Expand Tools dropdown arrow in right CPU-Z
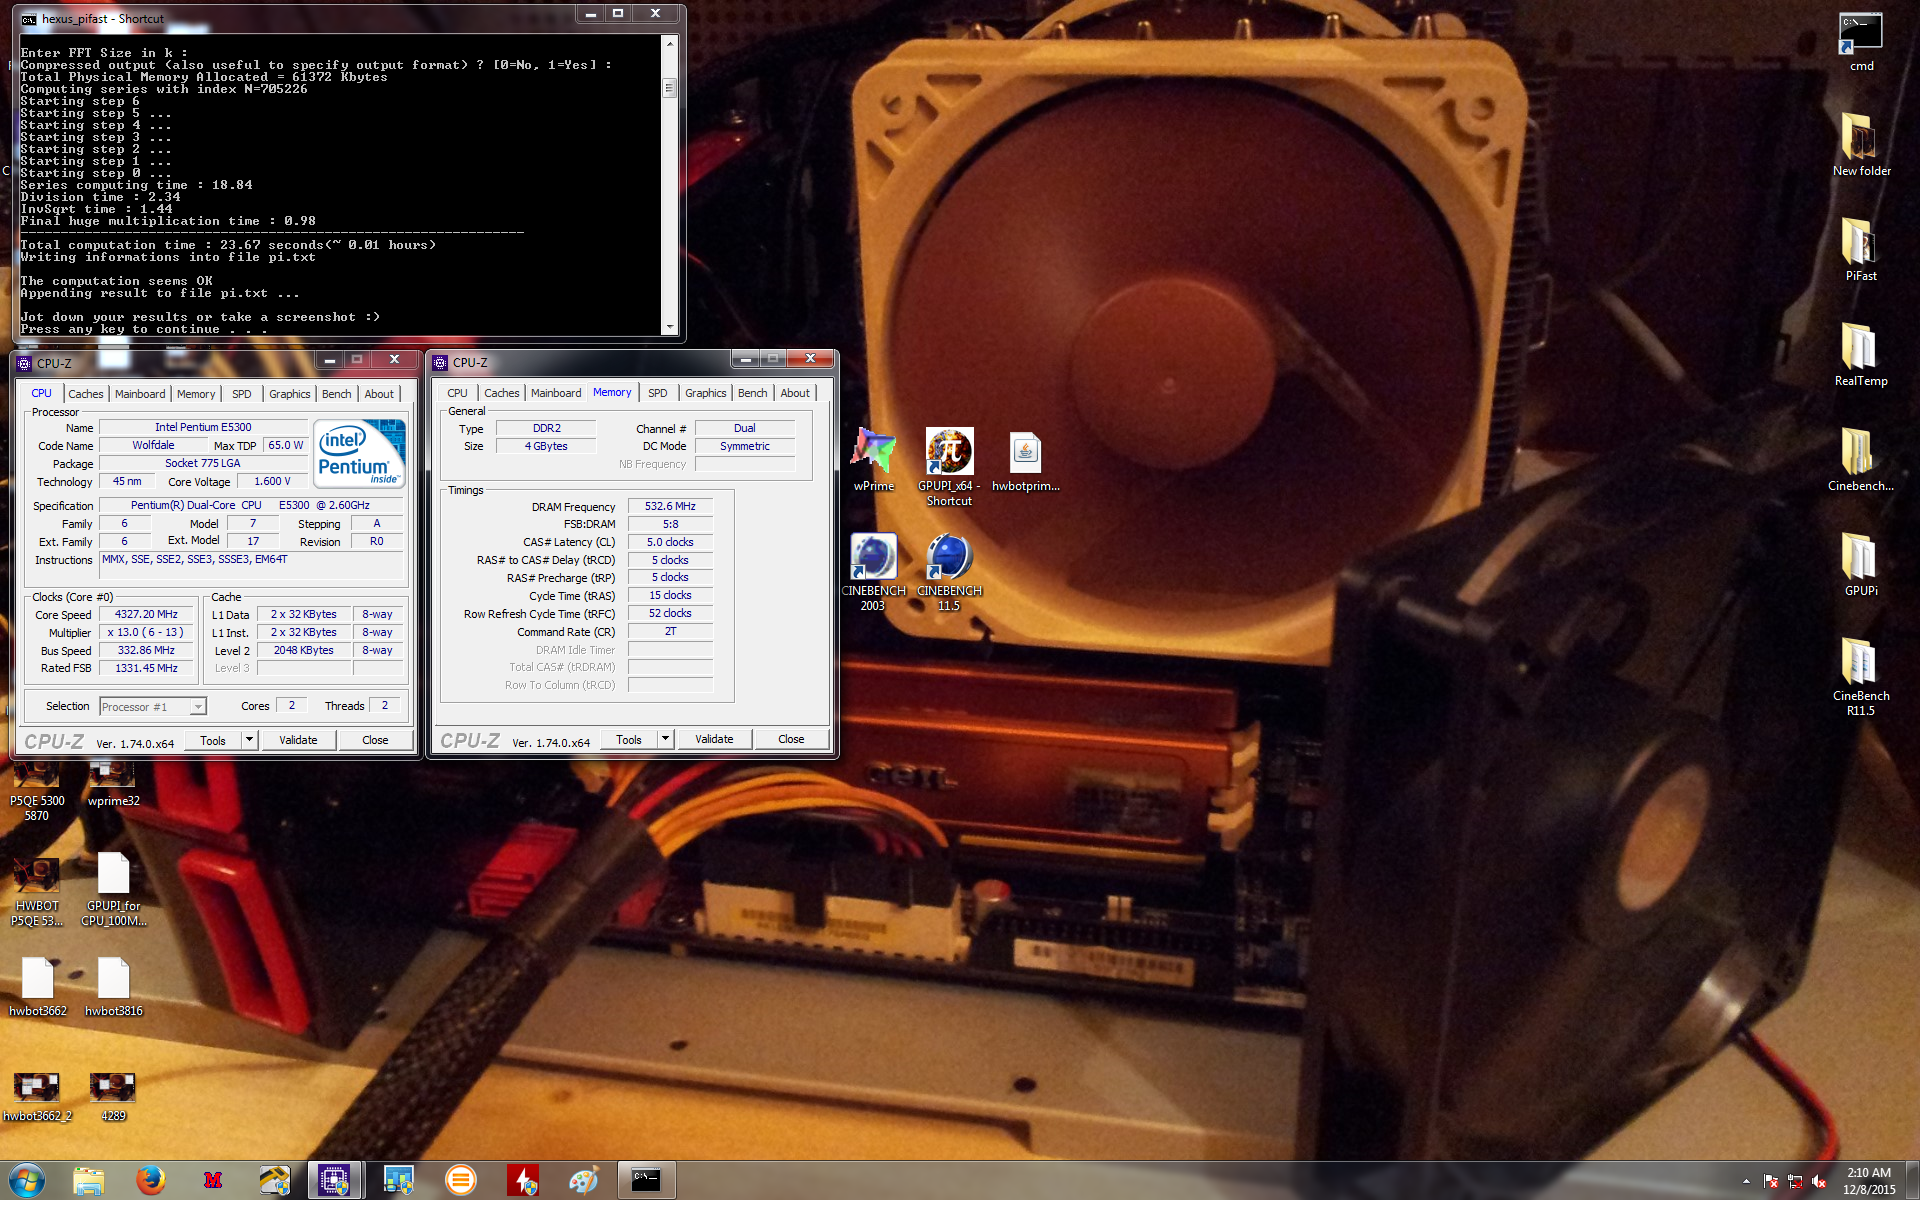1920x1224 pixels. click(x=665, y=739)
